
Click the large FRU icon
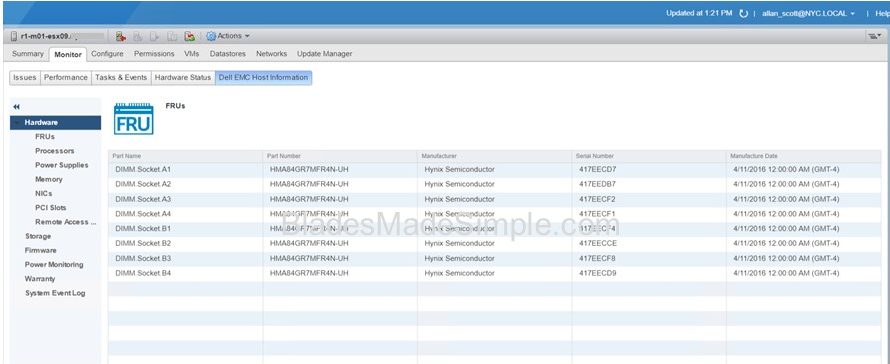(133, 119)
